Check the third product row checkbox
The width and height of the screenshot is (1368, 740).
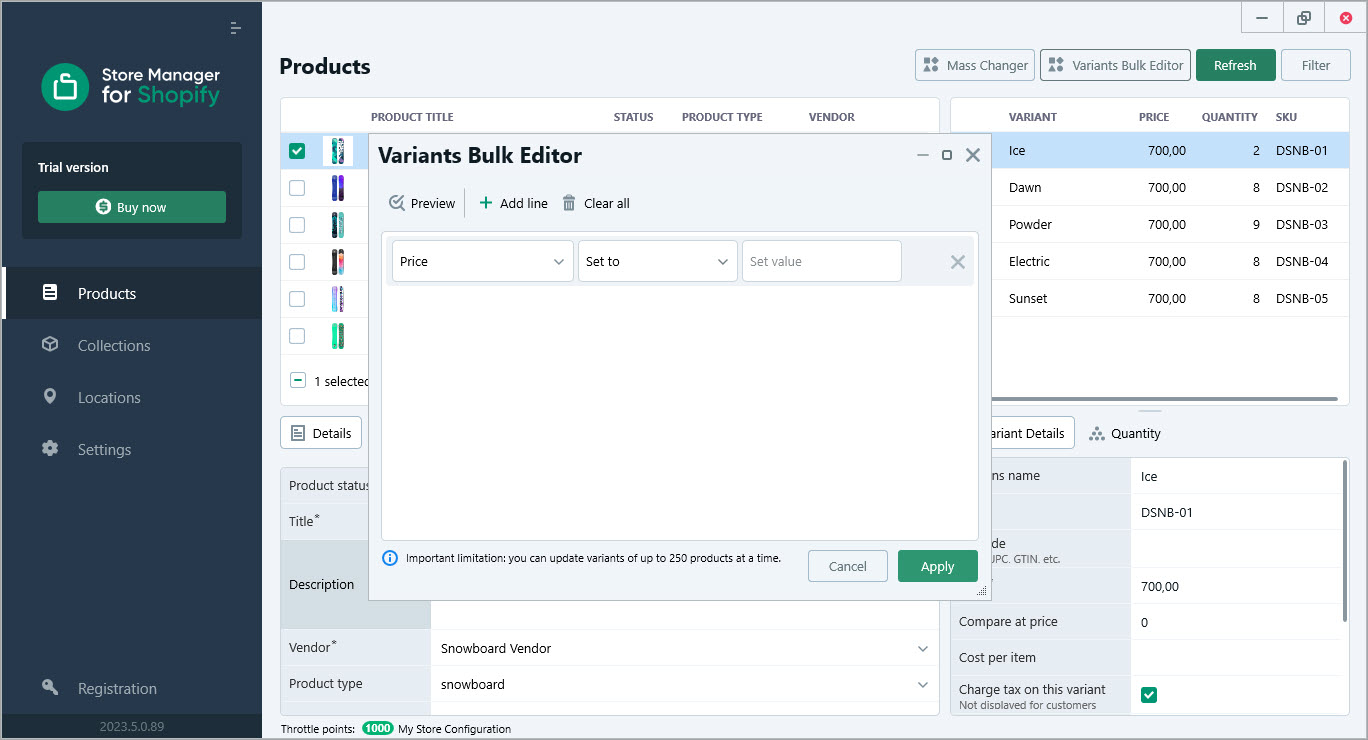pyautogui.click(x=297, y=225)
